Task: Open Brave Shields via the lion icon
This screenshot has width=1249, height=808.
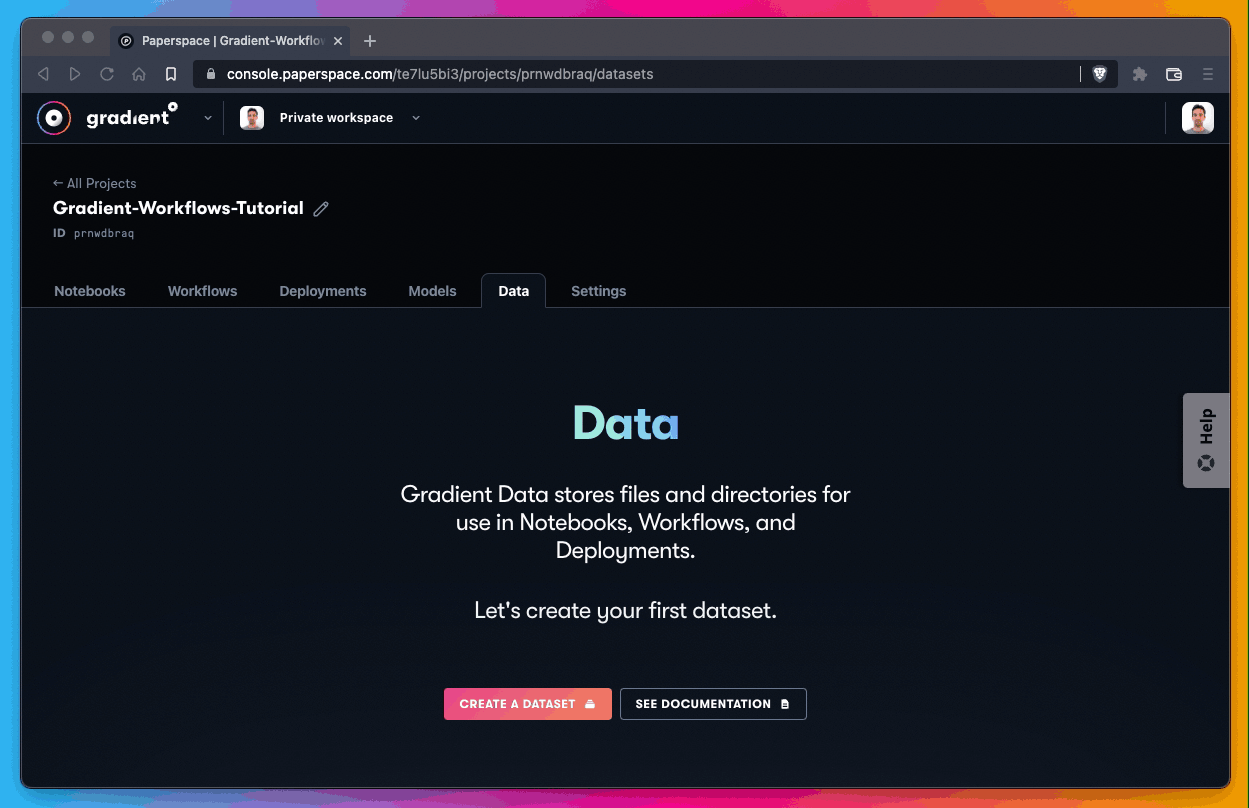Action: [x=1099, y=73]
